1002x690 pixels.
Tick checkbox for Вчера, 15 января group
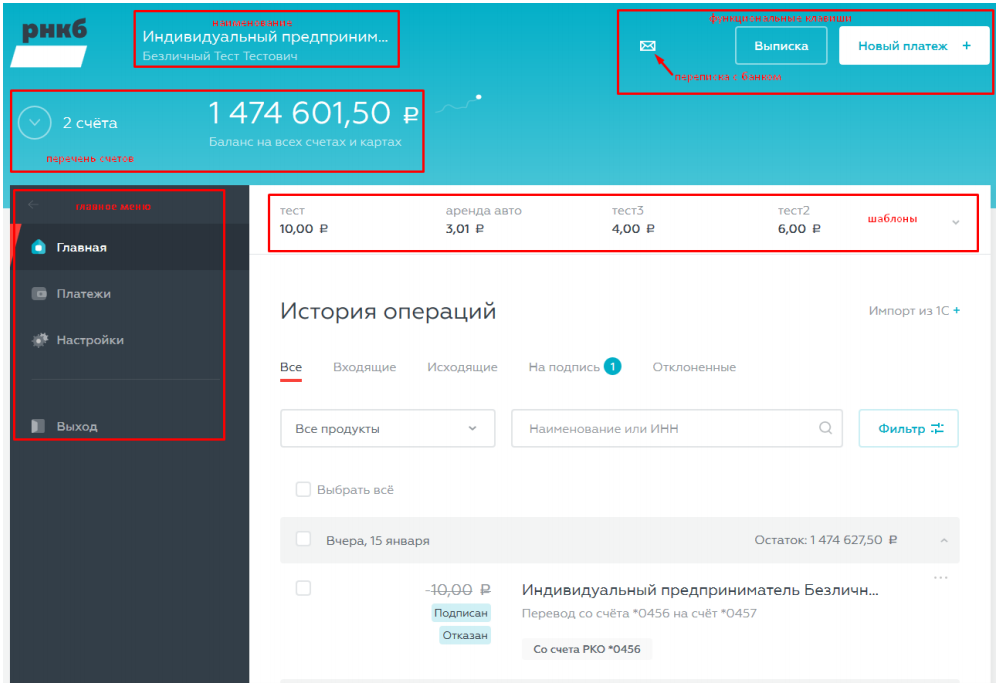303,540
